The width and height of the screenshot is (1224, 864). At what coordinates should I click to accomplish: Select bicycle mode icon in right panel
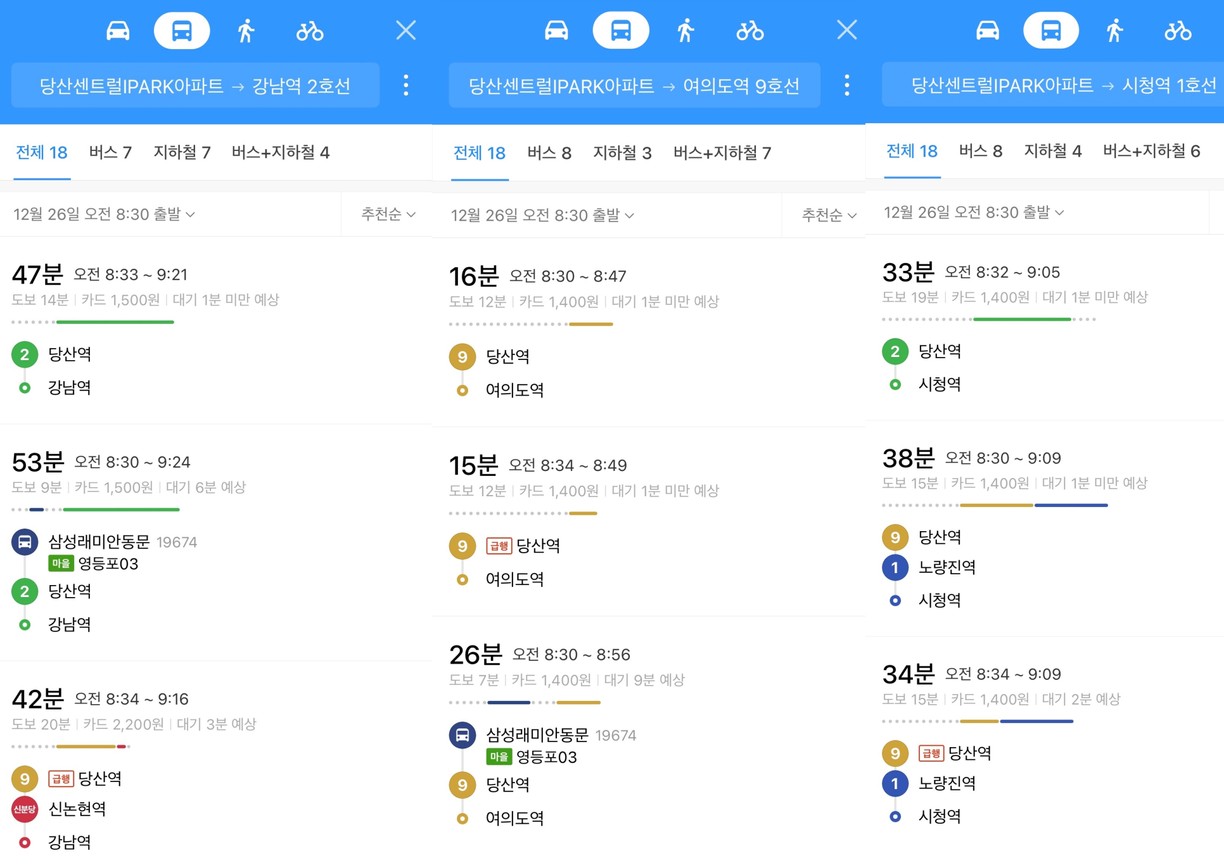[1178, 31]
